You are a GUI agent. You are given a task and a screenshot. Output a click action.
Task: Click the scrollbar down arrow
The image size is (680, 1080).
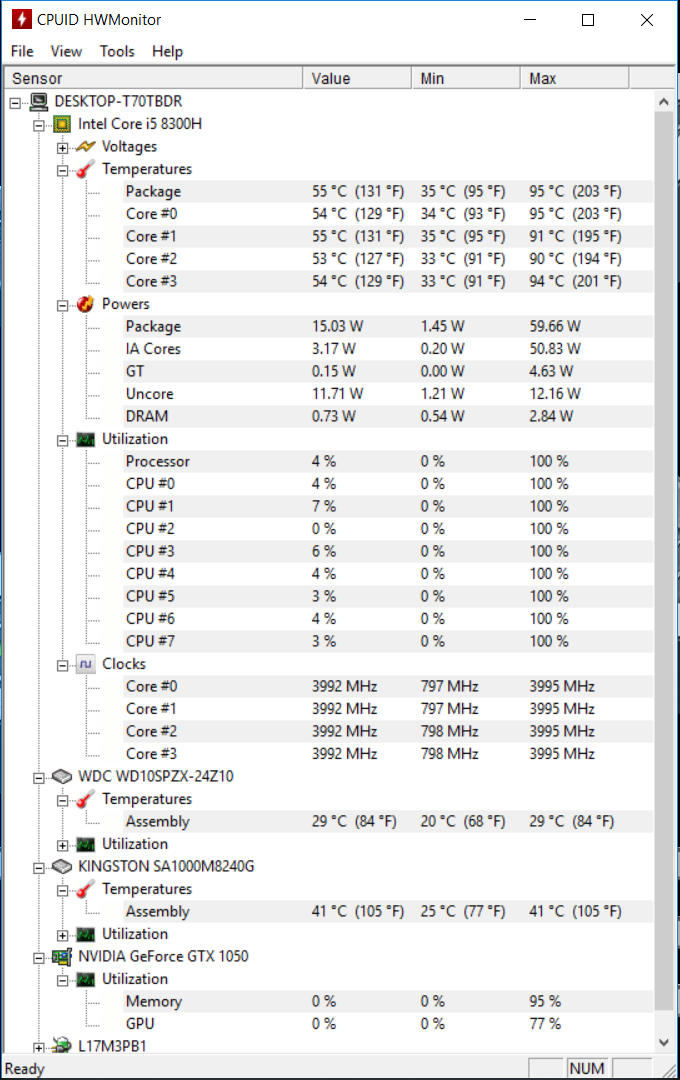[x=663, y=1042]
